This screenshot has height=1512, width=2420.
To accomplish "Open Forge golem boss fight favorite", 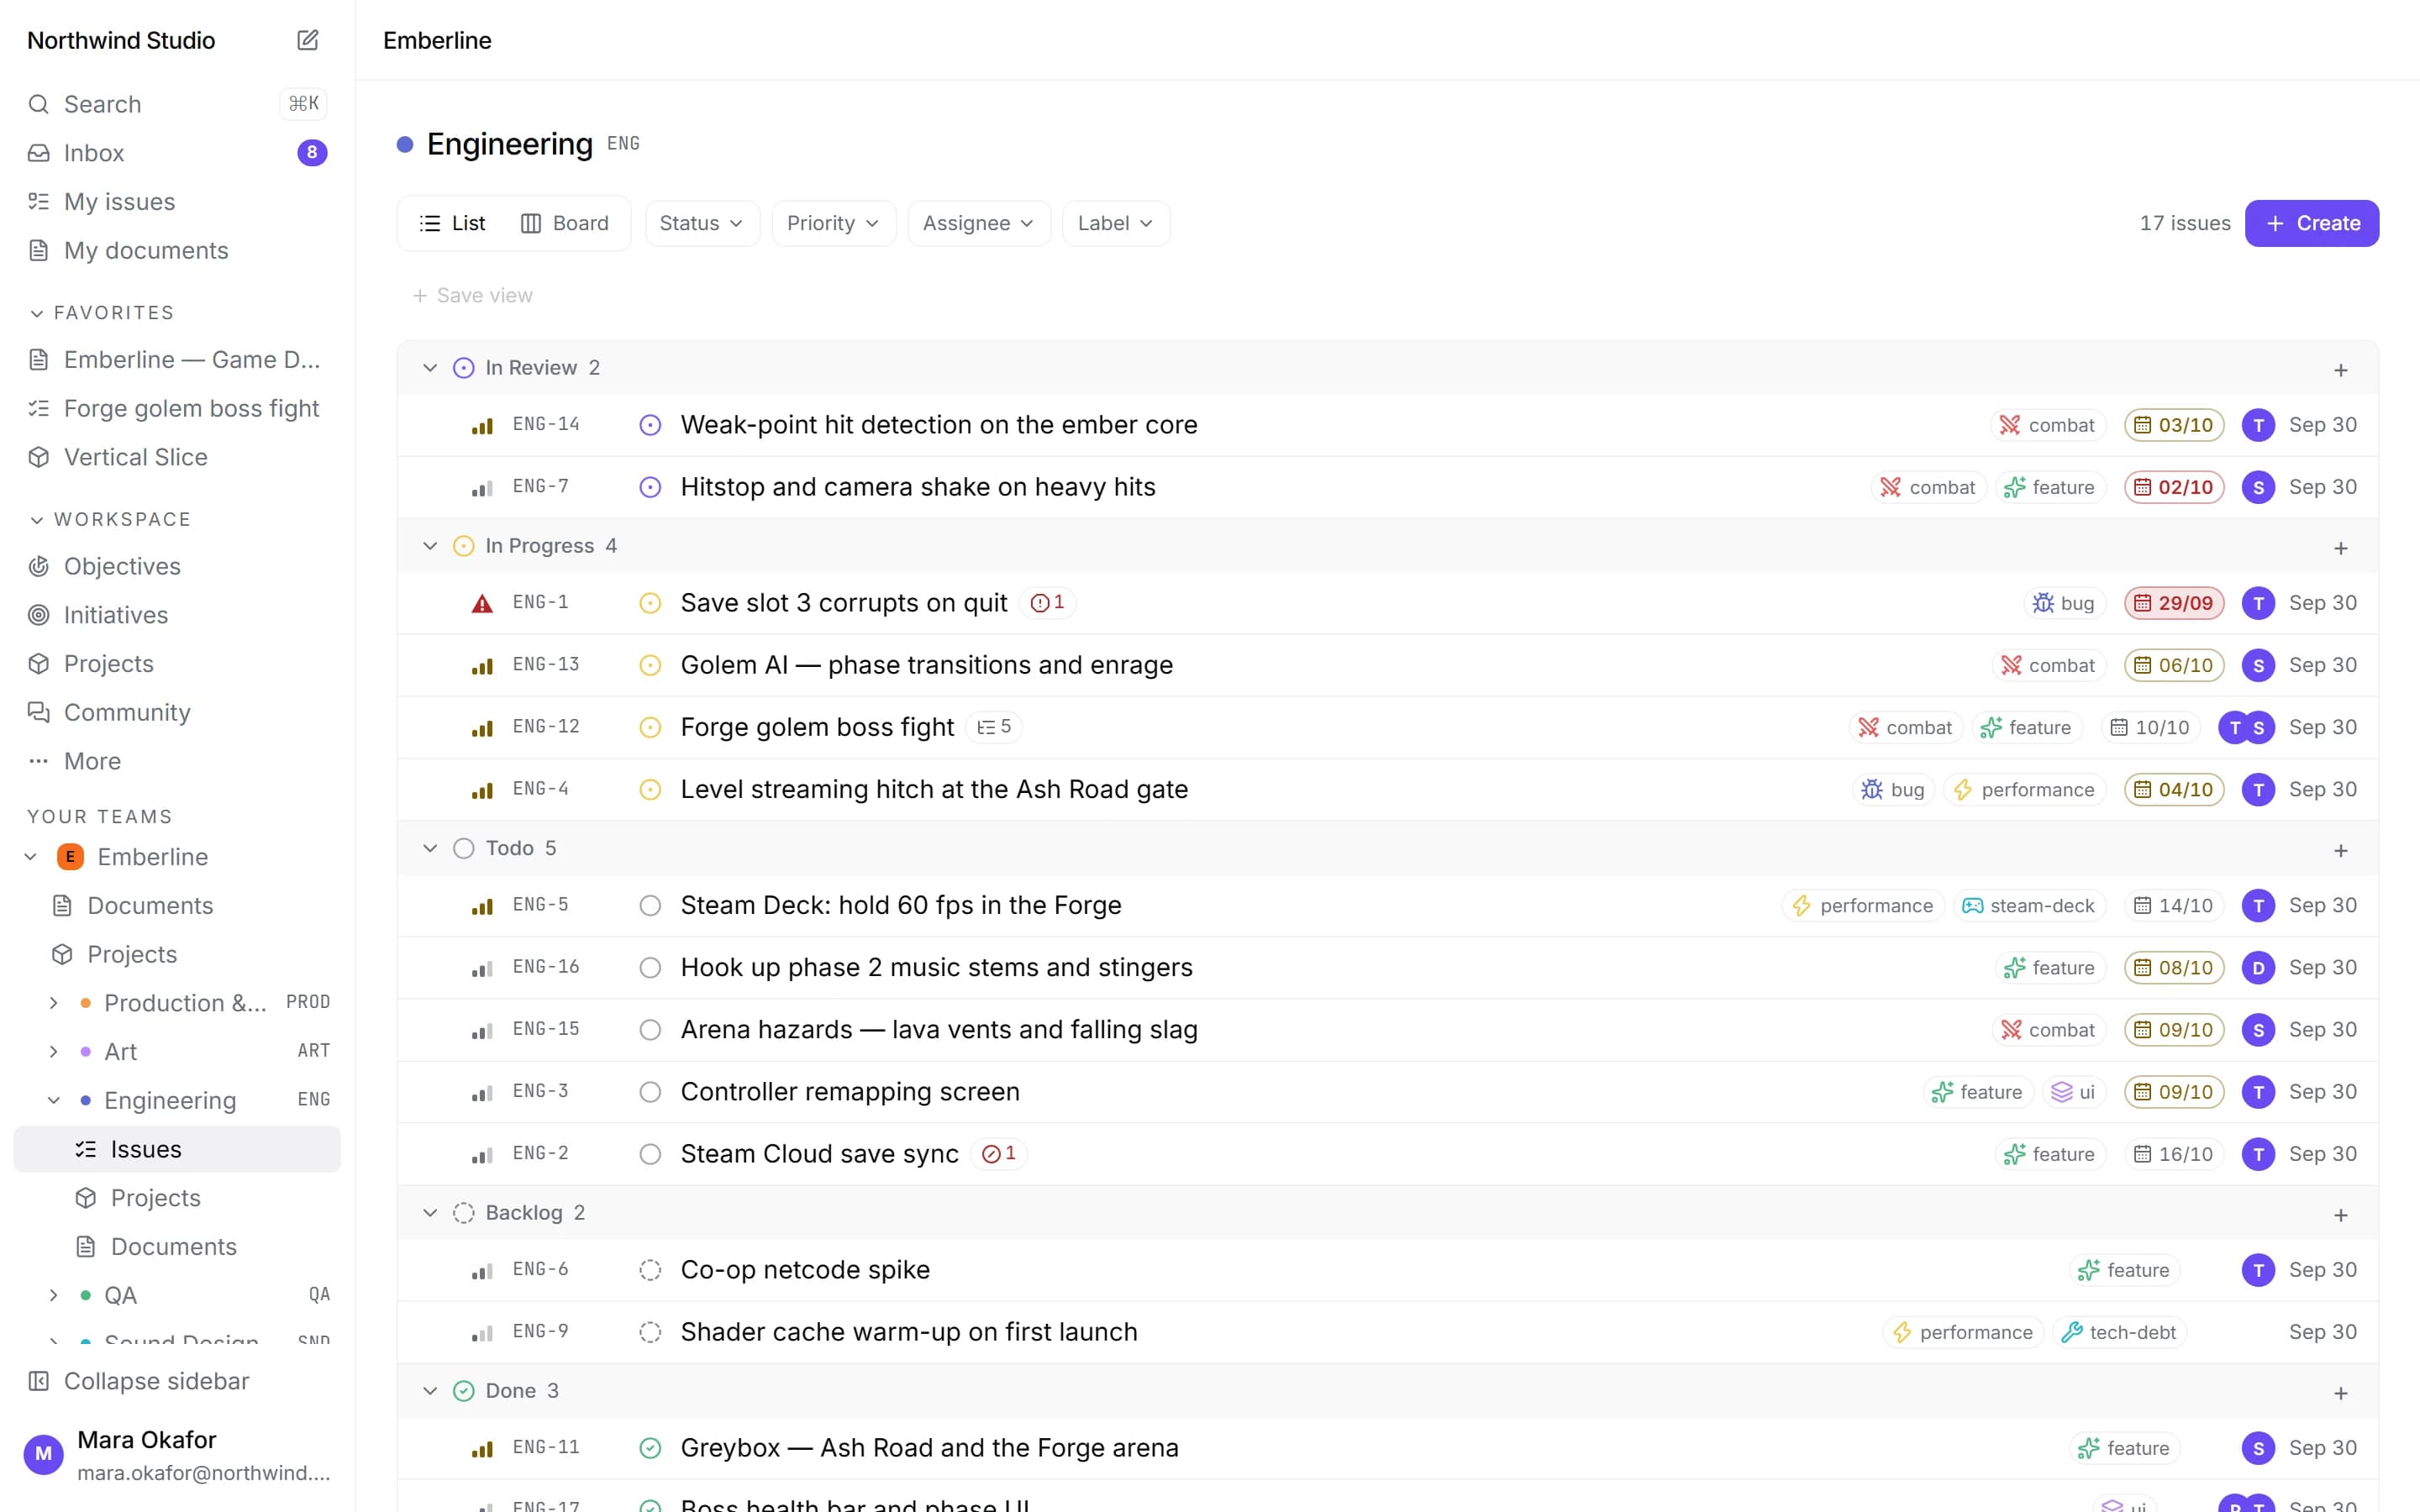I will [x=177, y=408].
